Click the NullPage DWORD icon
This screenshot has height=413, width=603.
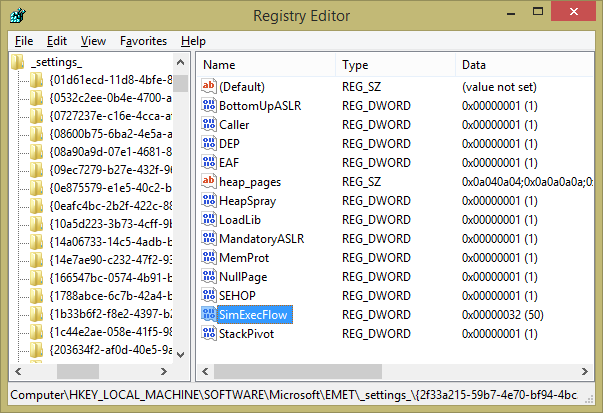[209, 276]
